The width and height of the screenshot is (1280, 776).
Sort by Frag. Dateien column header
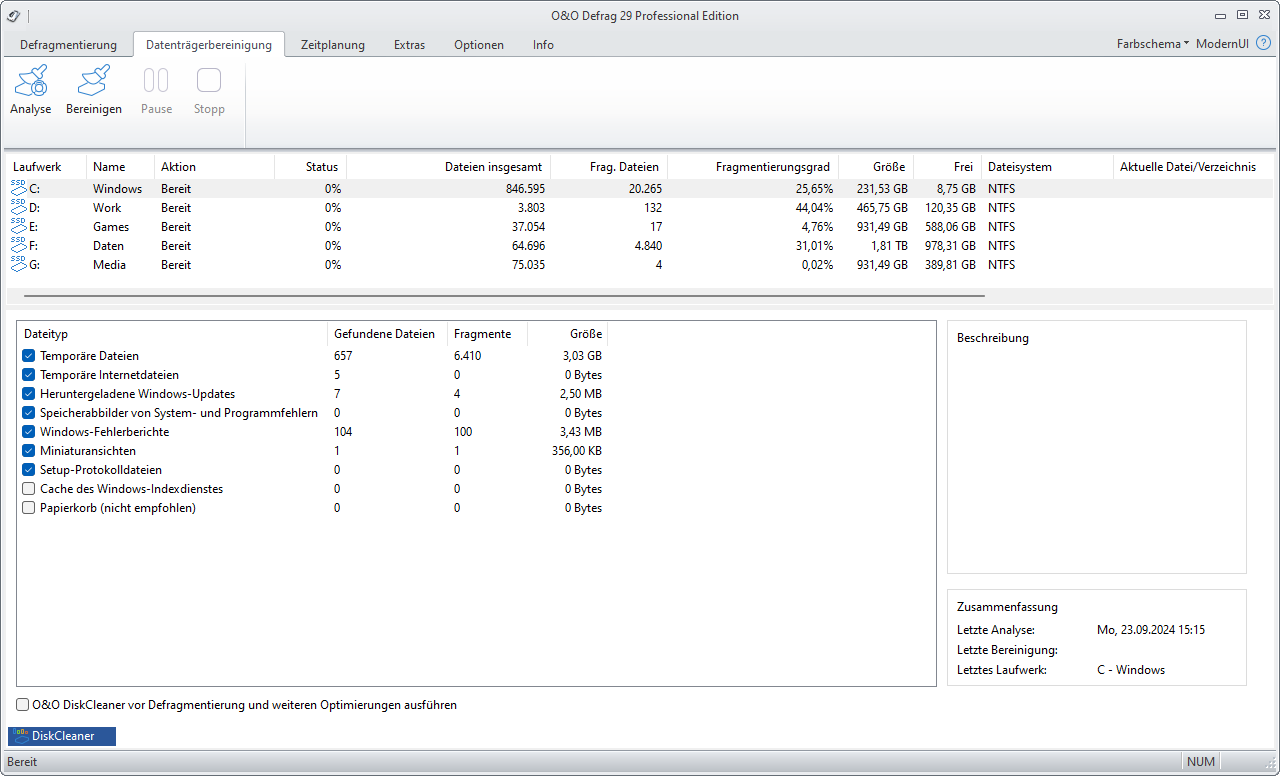click(x=609, y=167)
